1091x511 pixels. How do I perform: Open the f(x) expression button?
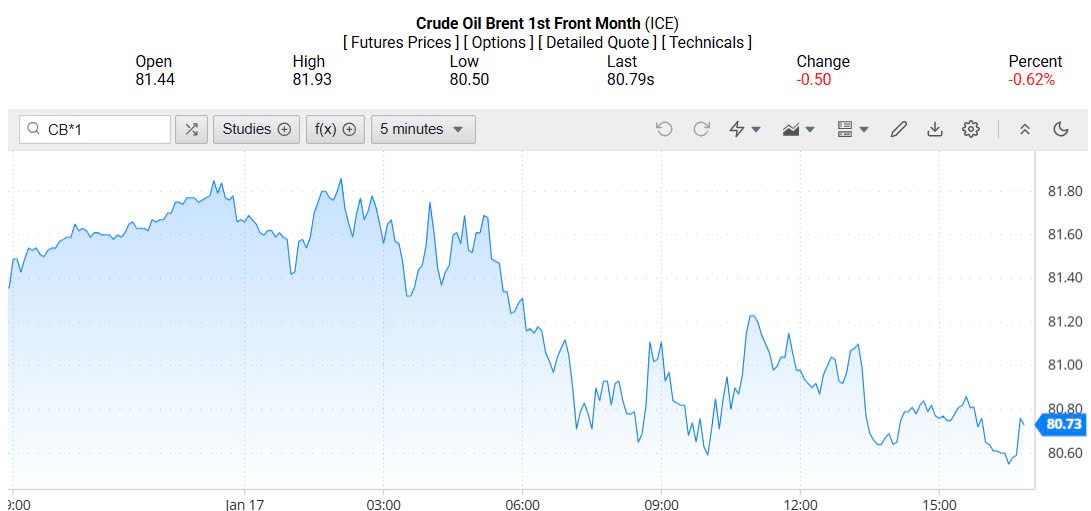tap(335, 129)
